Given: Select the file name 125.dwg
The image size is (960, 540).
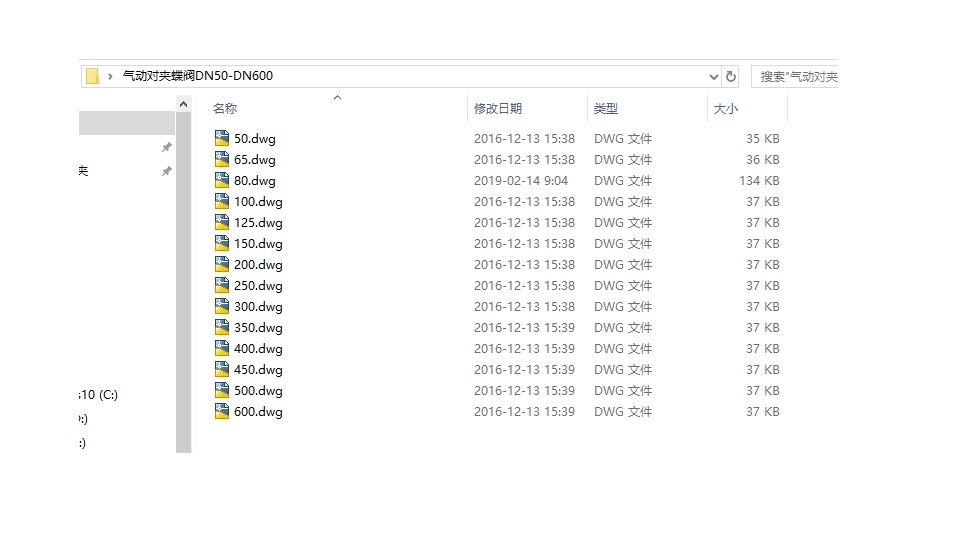Looking at the screenshot, I should [258, 223].
